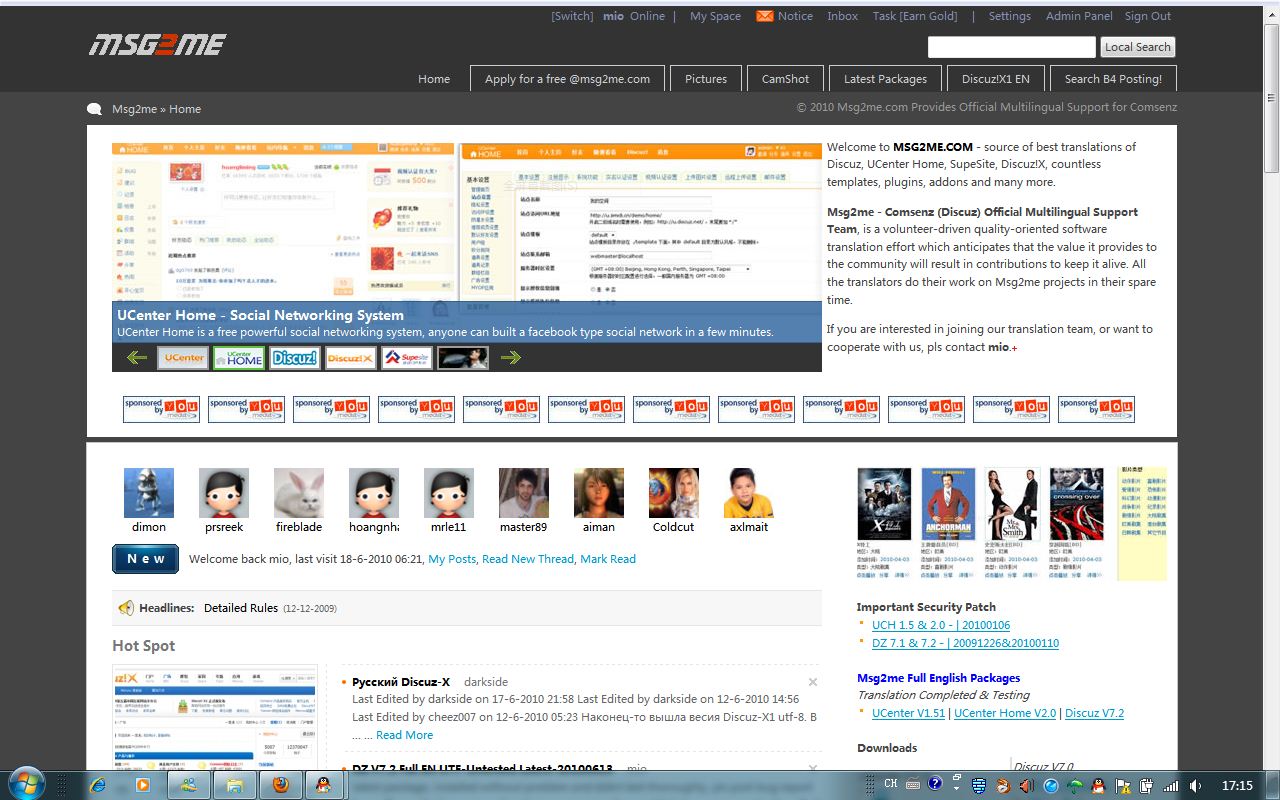
Task: Open My Posts link
Action: (452, 559)
